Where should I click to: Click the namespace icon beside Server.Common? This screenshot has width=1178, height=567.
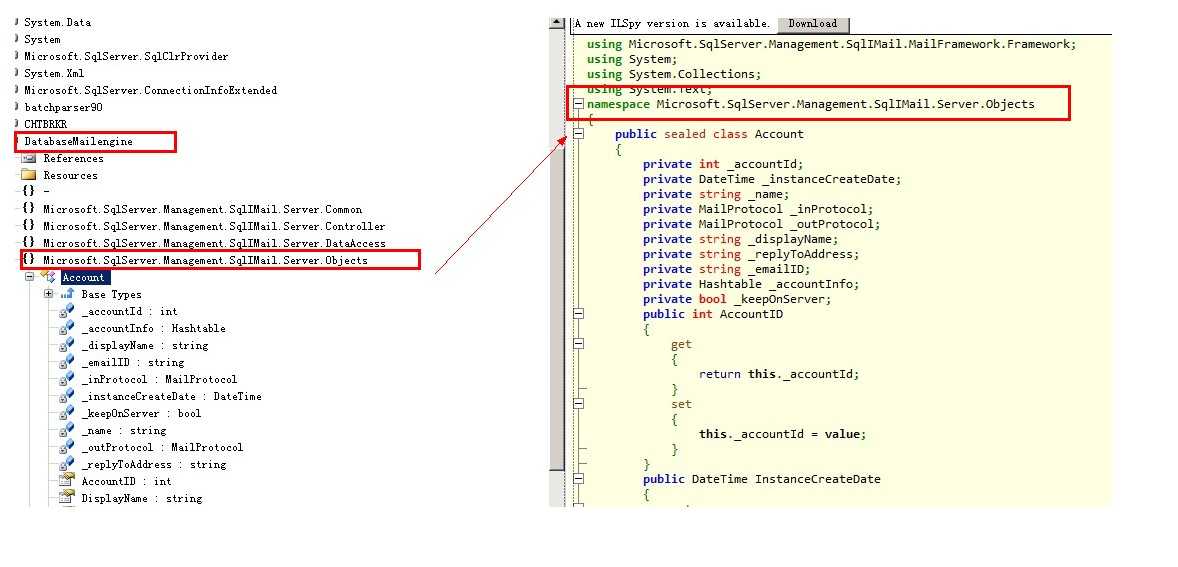pos(29,209)
